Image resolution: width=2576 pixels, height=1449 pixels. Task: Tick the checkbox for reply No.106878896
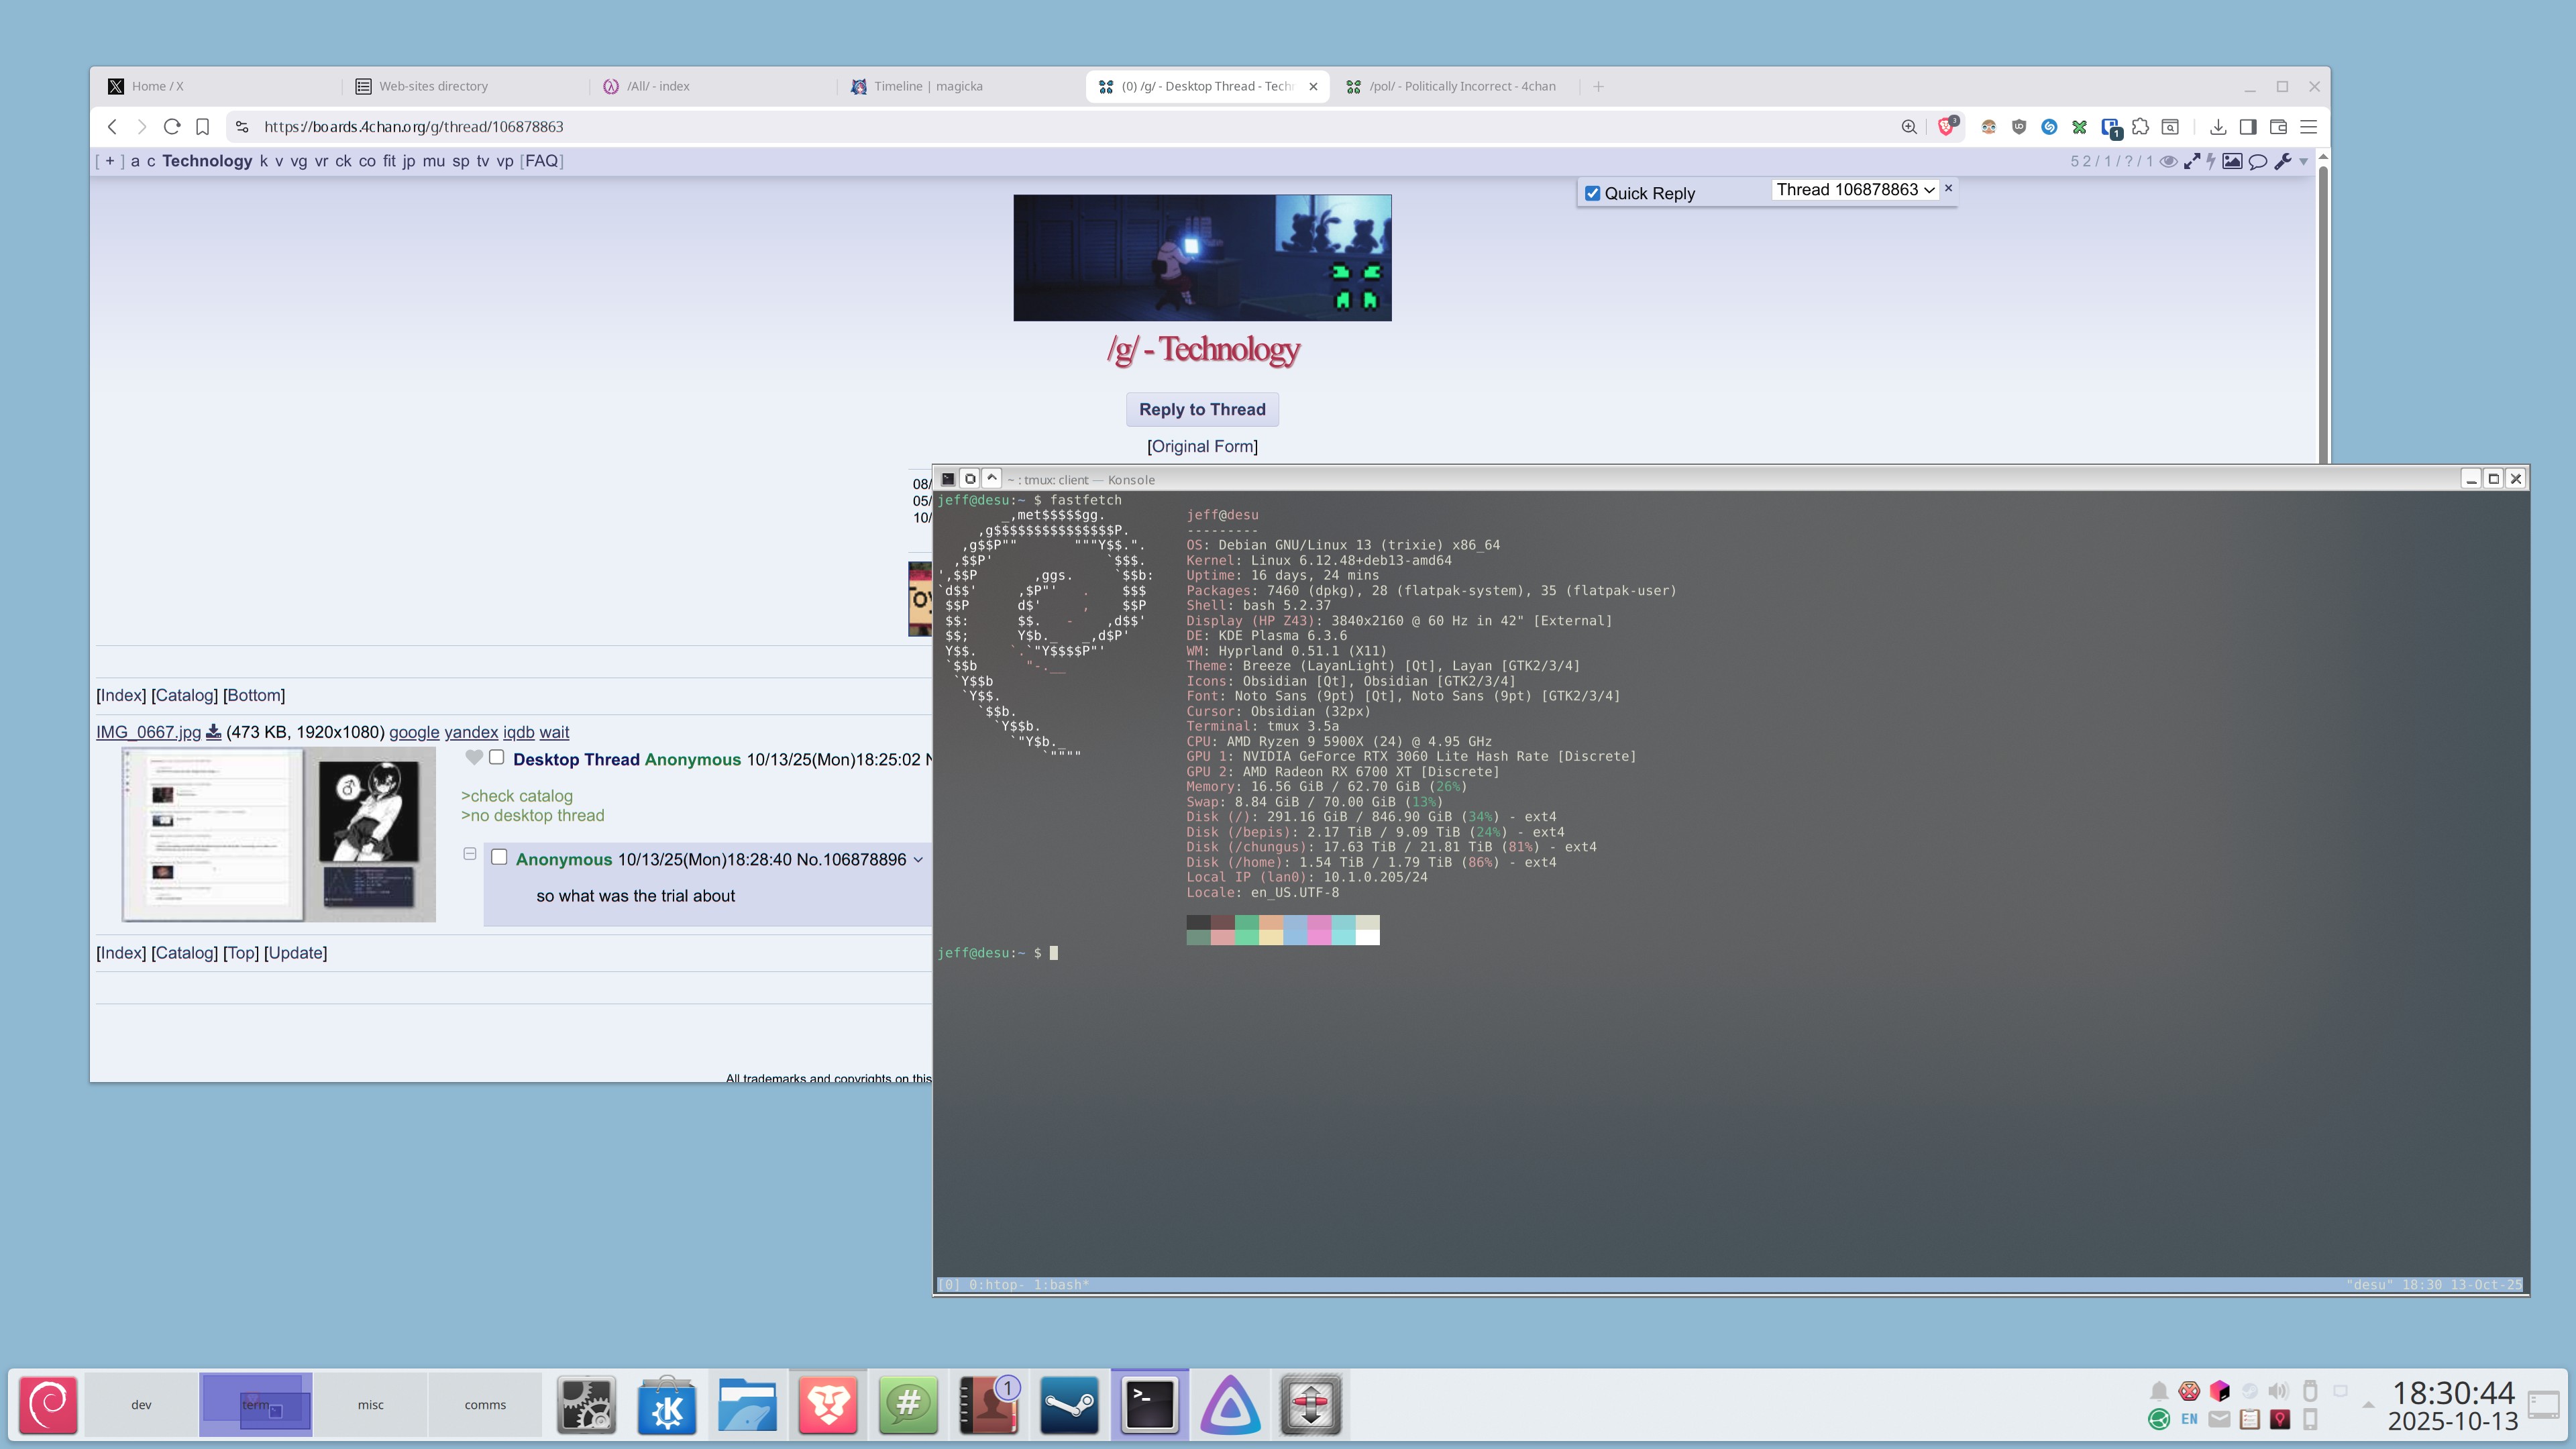point(499,858)
